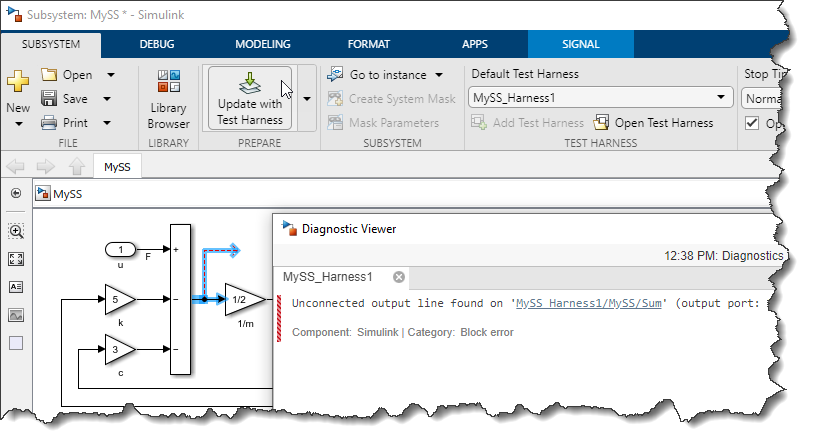The image size is (813, 445).
Task: Click the New model icon
Action: click(18, 83)
